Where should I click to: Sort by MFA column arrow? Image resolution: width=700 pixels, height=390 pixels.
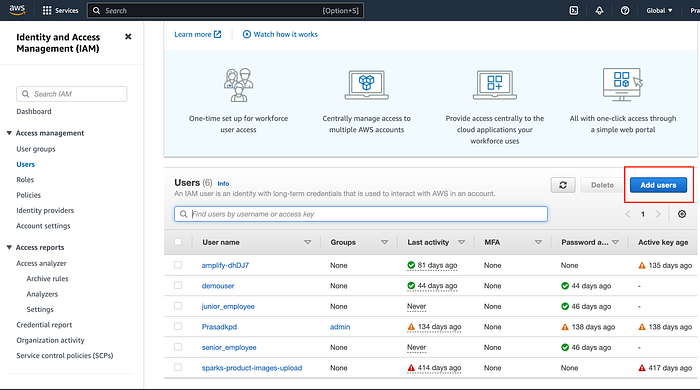pyautogui.click(x=538, y=242)
